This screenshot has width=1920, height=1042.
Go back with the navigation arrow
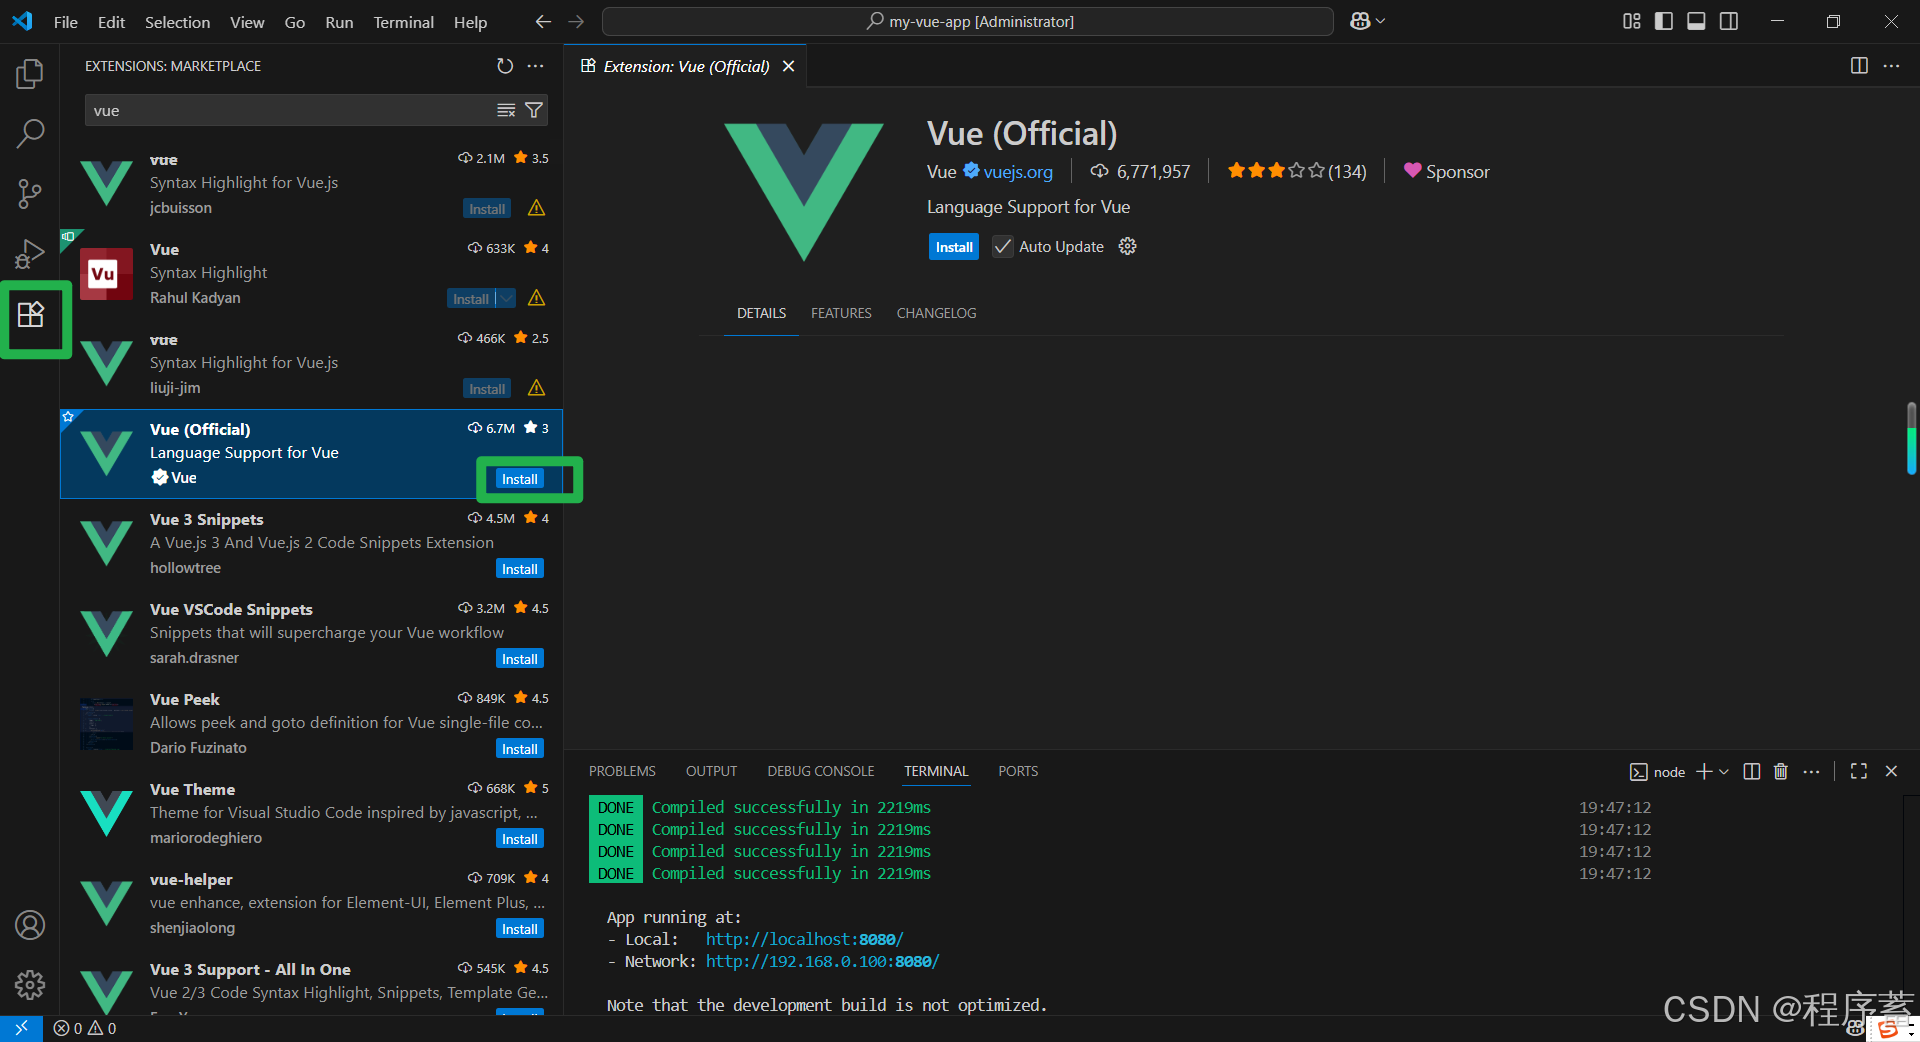point(543,21)
